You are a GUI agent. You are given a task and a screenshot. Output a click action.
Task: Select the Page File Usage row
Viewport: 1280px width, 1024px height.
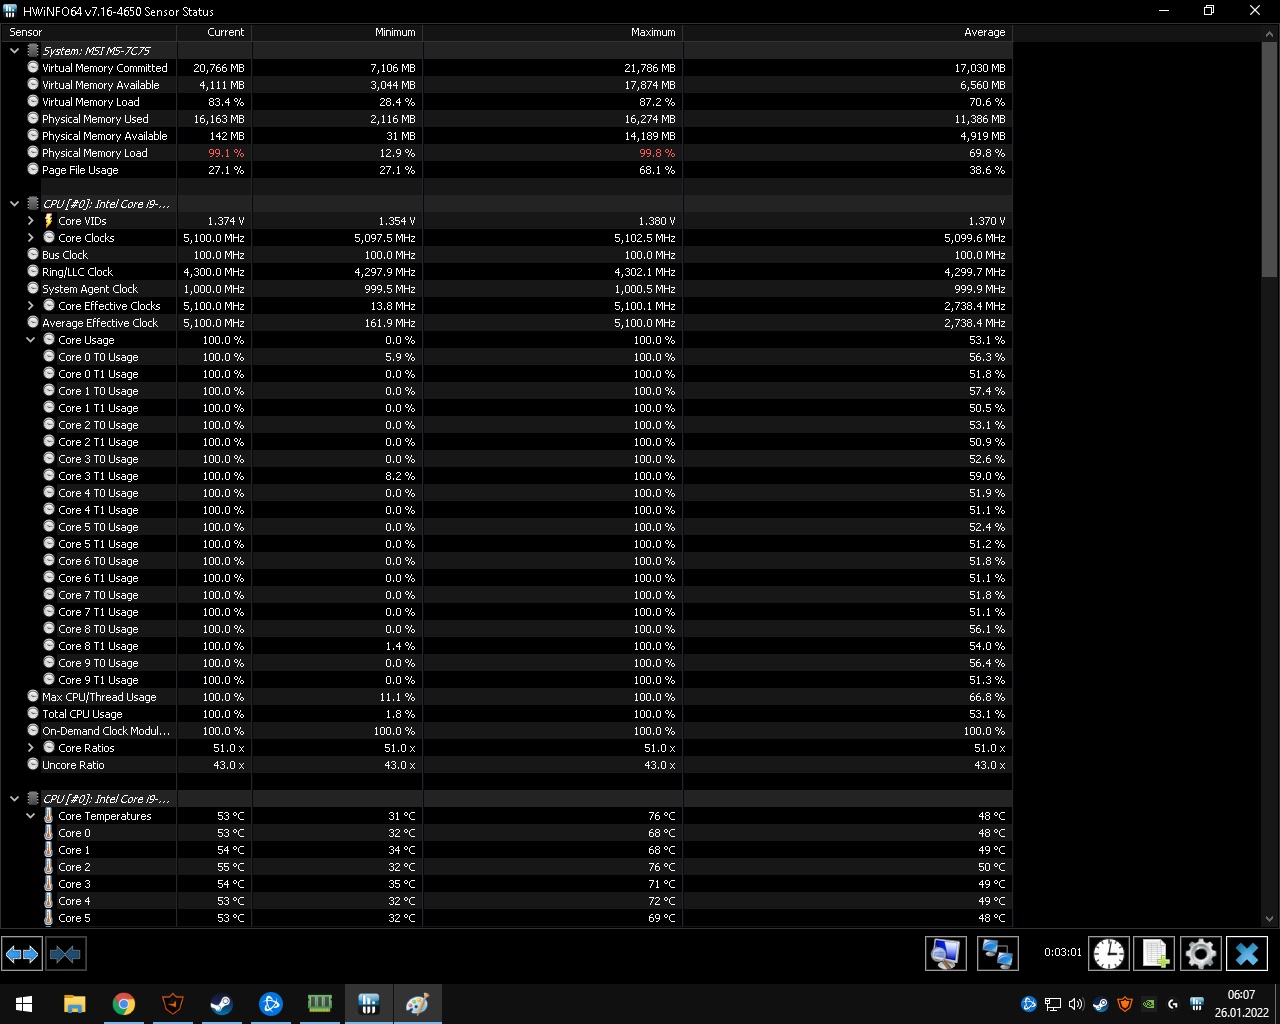click(x=506, y=170)
